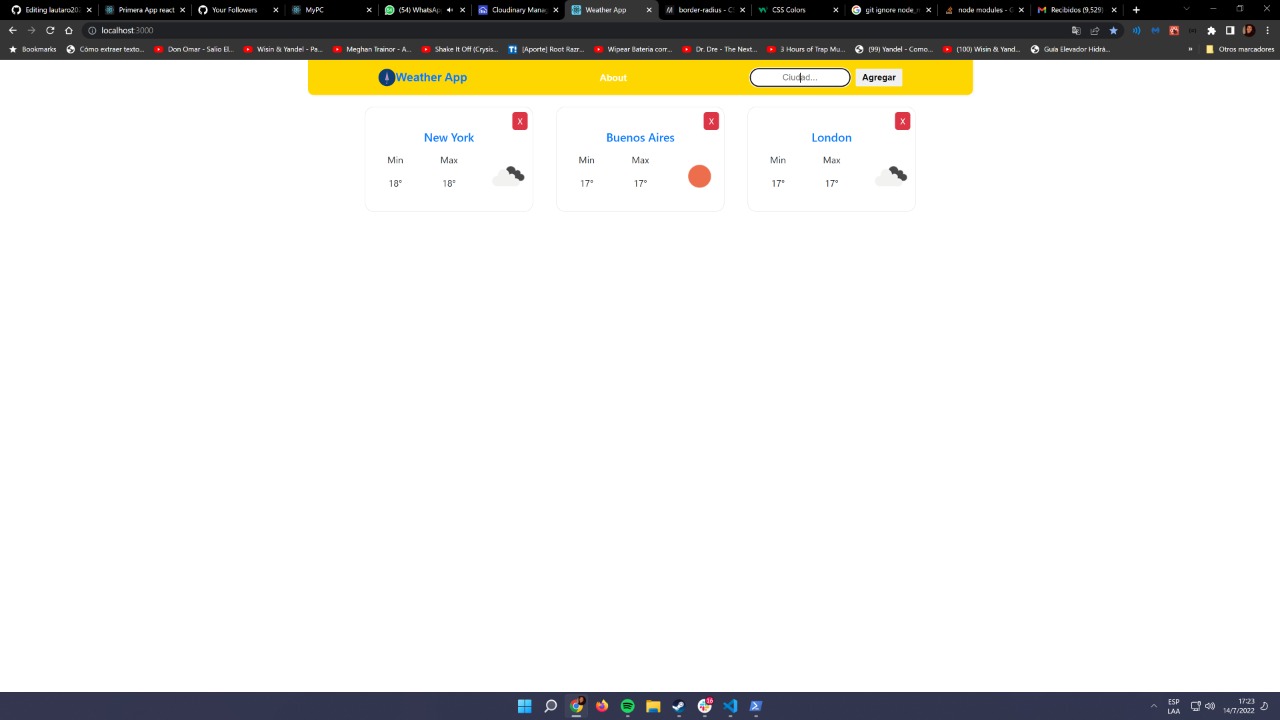Click the Ciudad search input field

click(799, 77)
